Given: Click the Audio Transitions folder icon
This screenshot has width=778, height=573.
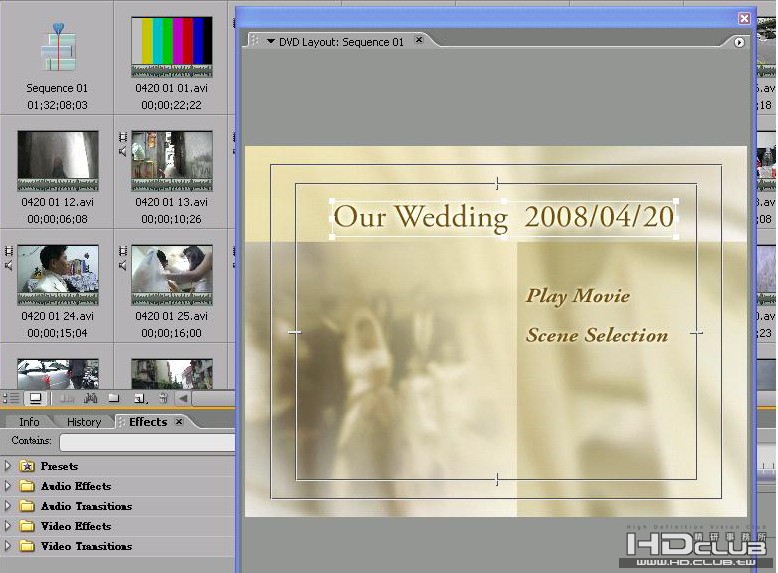Looking at the screenshot, I should [x=27, y=506].
